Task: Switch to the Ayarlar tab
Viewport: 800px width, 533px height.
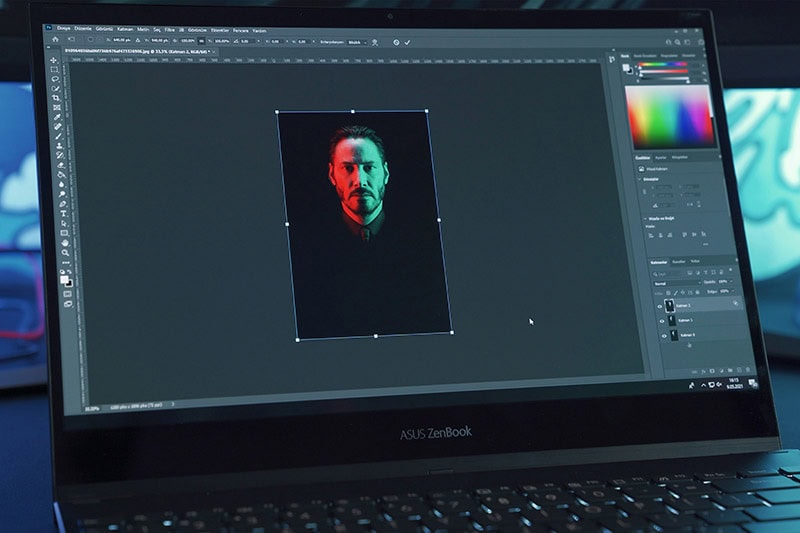Action: pos(661,158)
